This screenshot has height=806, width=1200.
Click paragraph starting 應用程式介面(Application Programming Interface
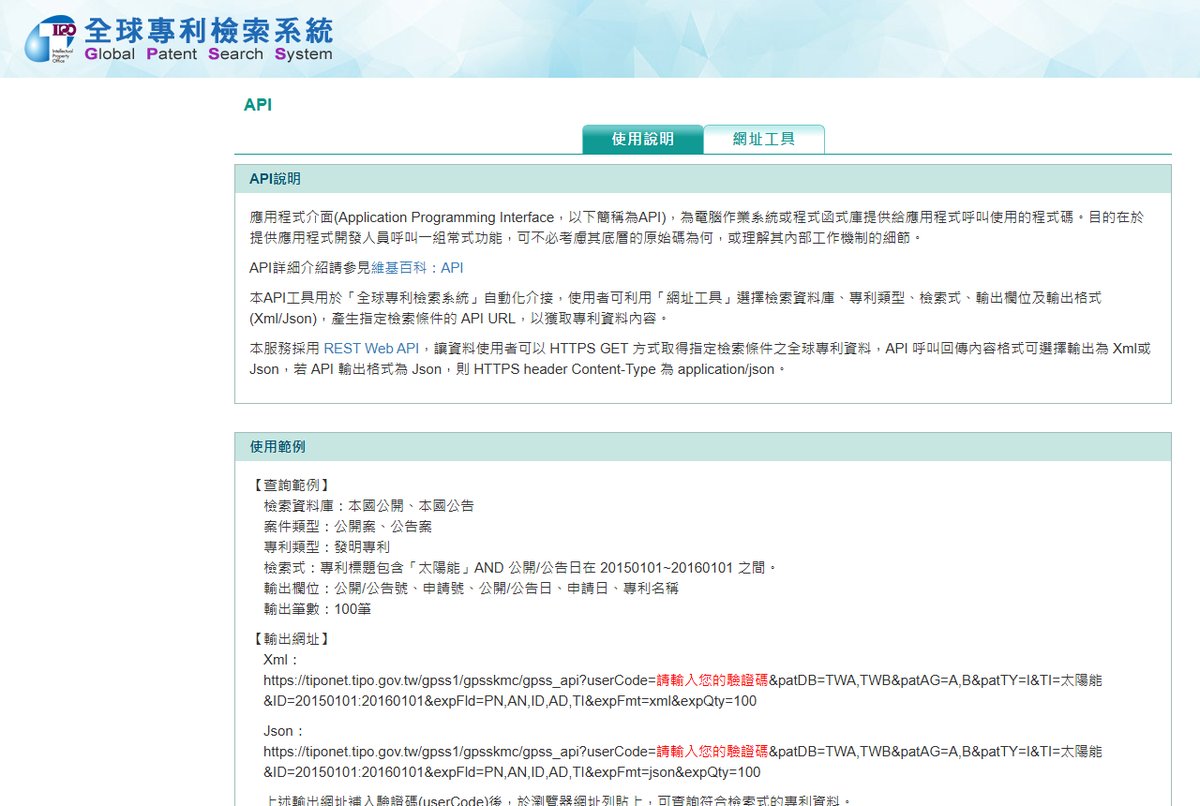(698, 228)
